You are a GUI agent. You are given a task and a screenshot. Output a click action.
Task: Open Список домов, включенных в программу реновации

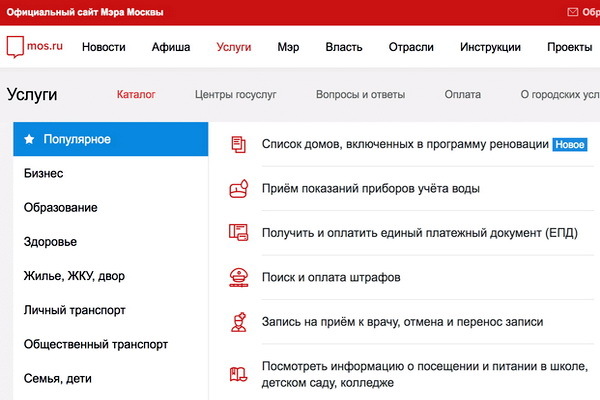(405, 144)
